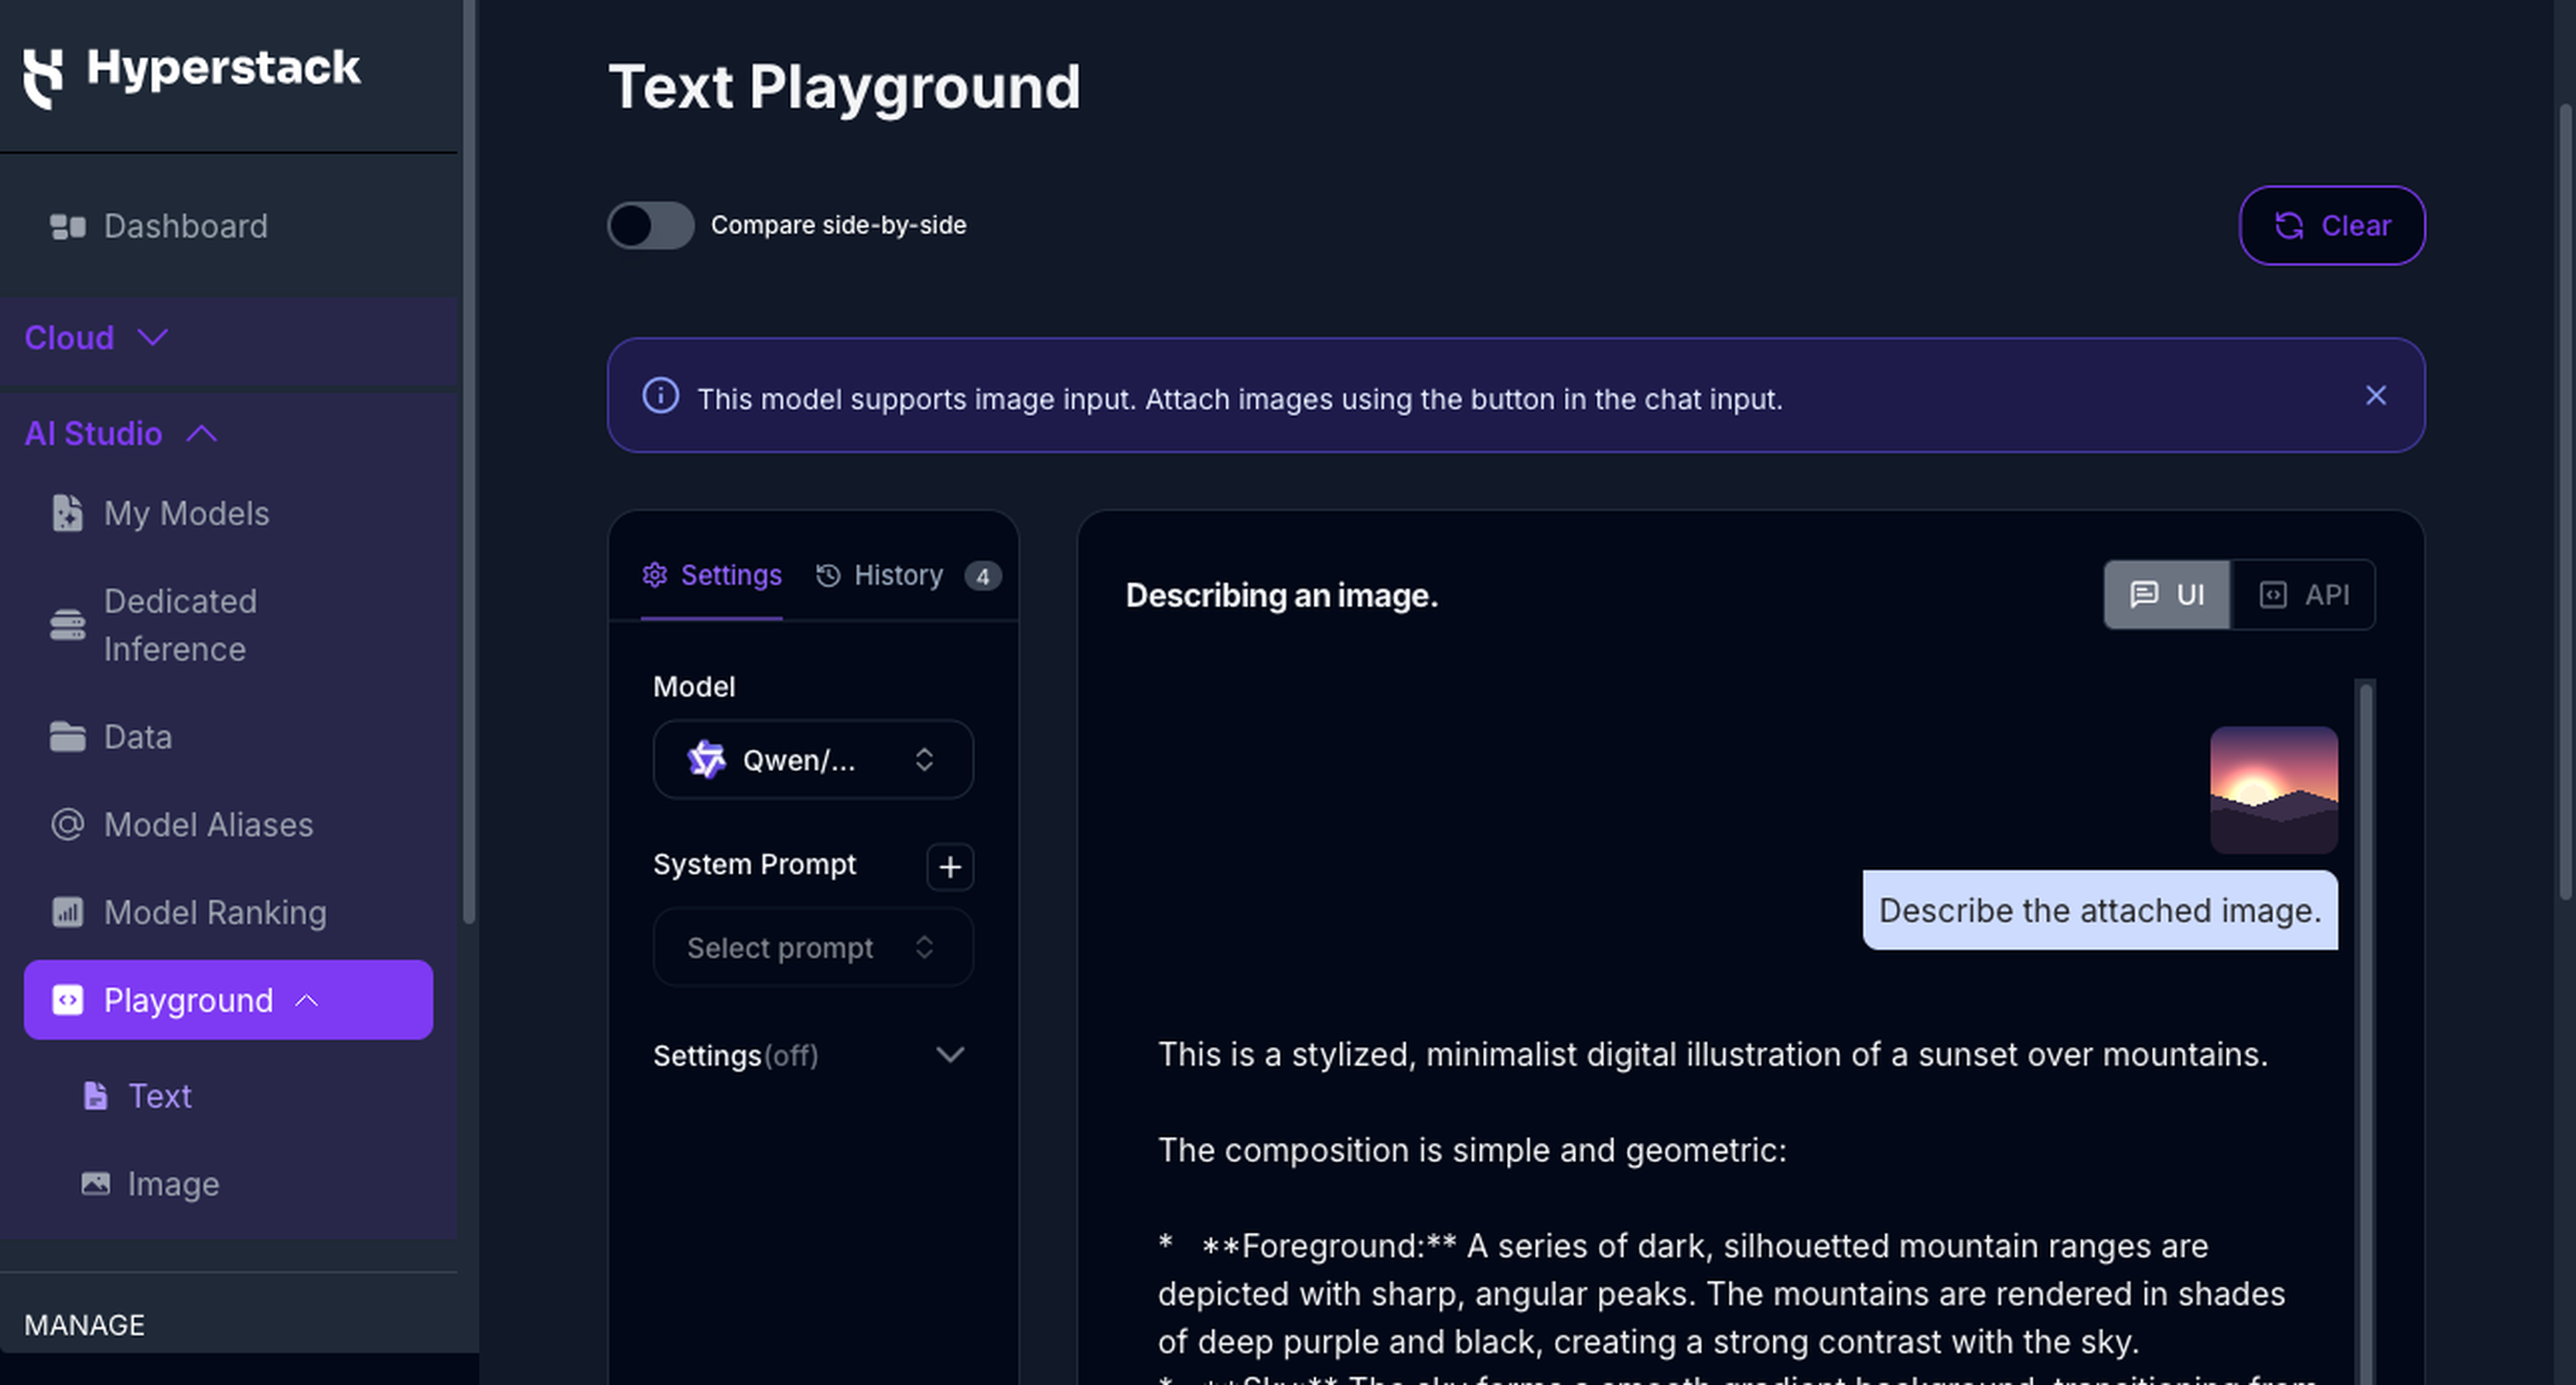This screenshot has width=2576, height=1385.
Task: Switch to UI view
Action: point(2167,595)
